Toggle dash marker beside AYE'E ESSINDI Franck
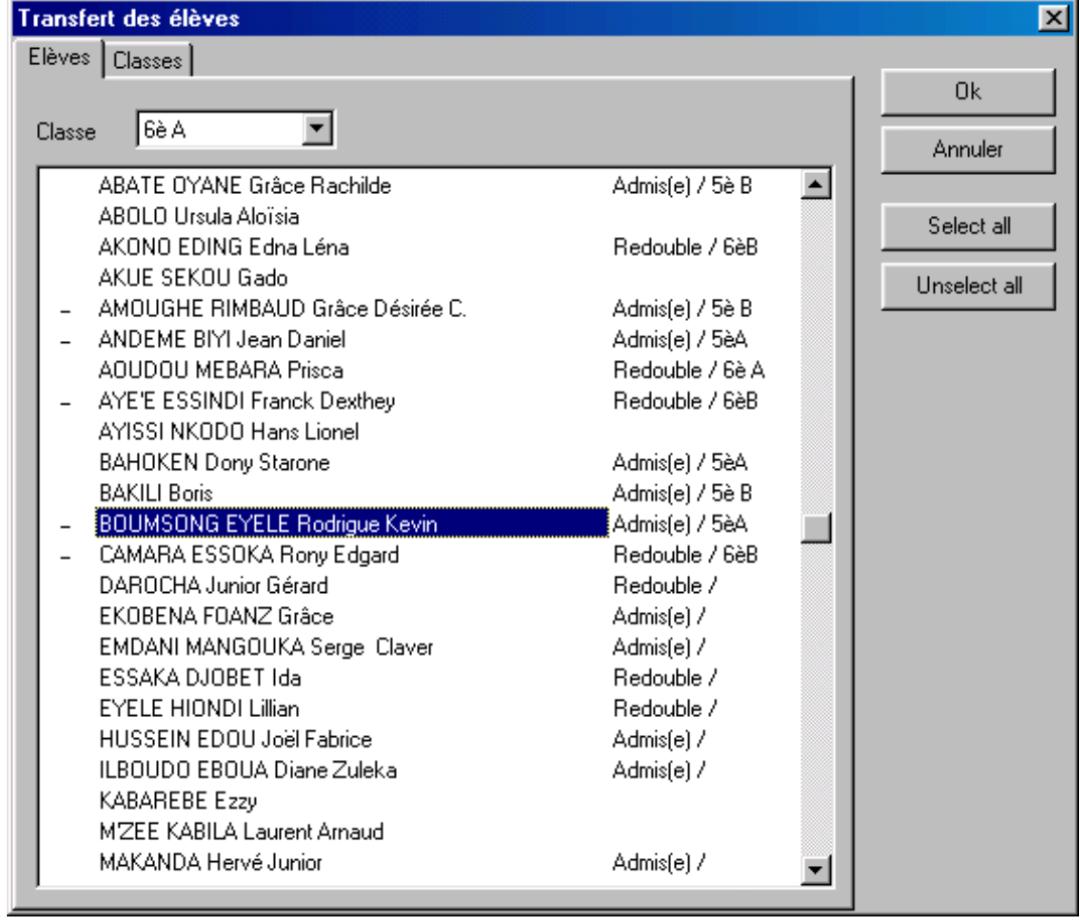 point(66,403)
